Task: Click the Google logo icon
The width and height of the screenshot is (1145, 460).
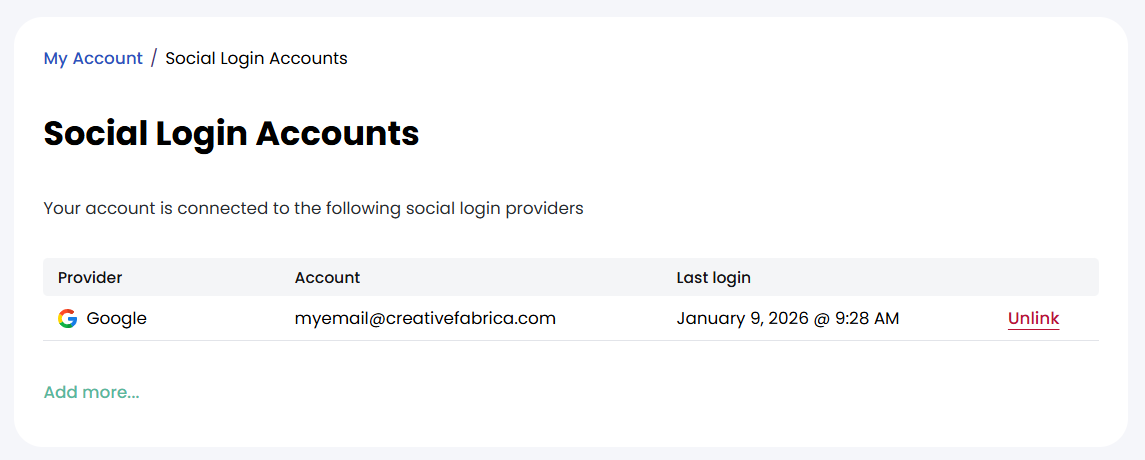Action: [x=67, y=319]
